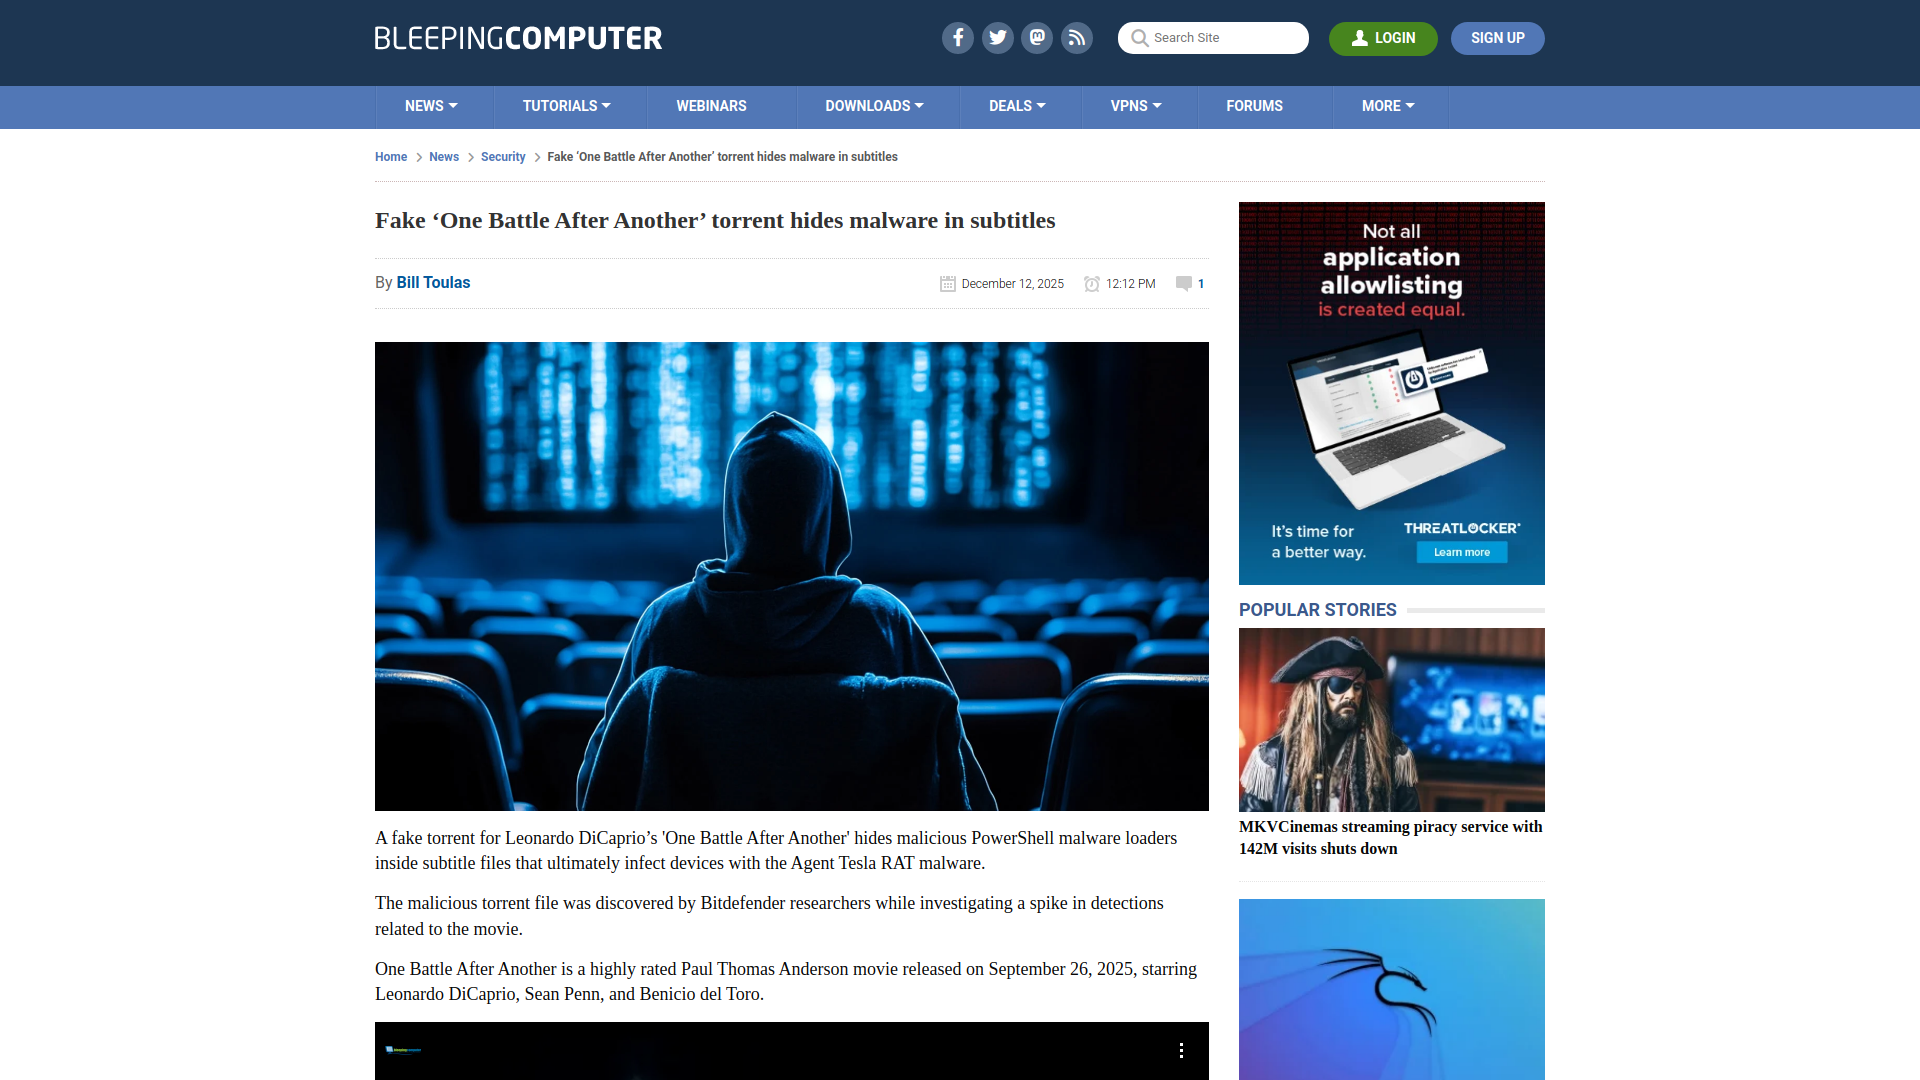
Task: Expand the DOWNLOADS dropdown
Action: [x=874, y=106]
